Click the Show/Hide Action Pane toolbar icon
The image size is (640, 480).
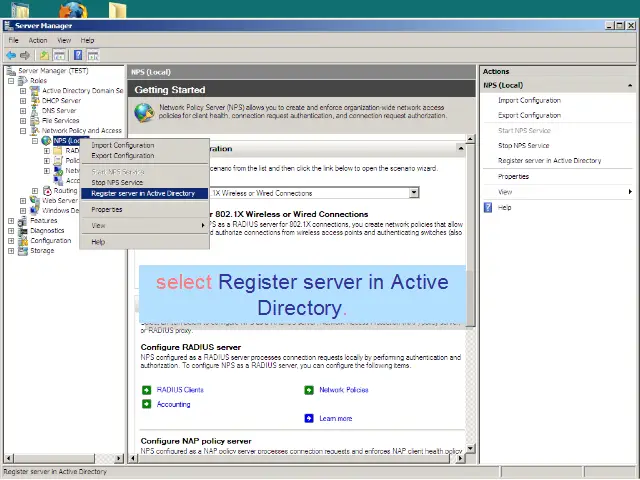pyautogui.click(x=93, y=55)
